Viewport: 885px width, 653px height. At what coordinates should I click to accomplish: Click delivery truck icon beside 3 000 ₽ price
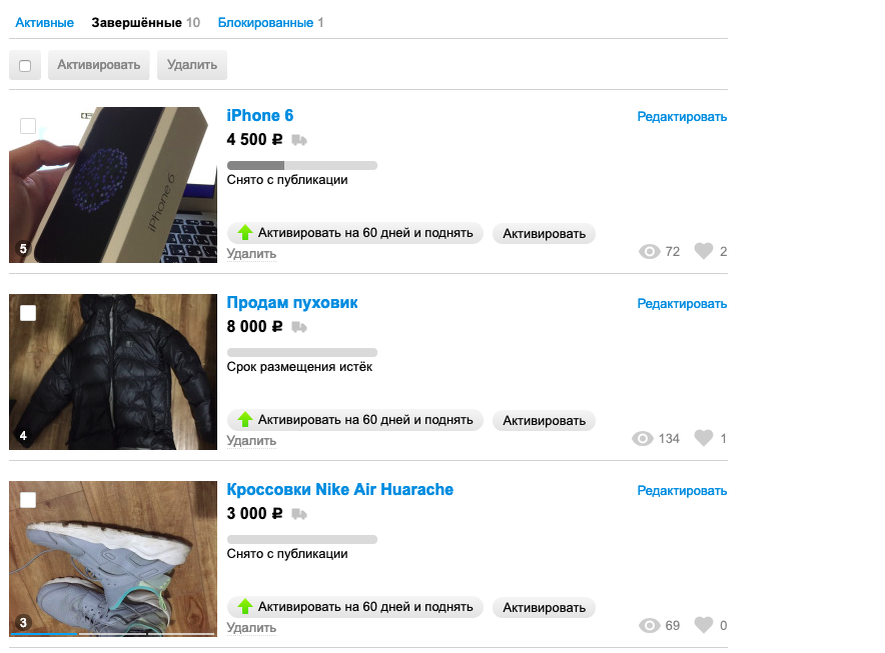[299, 514]
